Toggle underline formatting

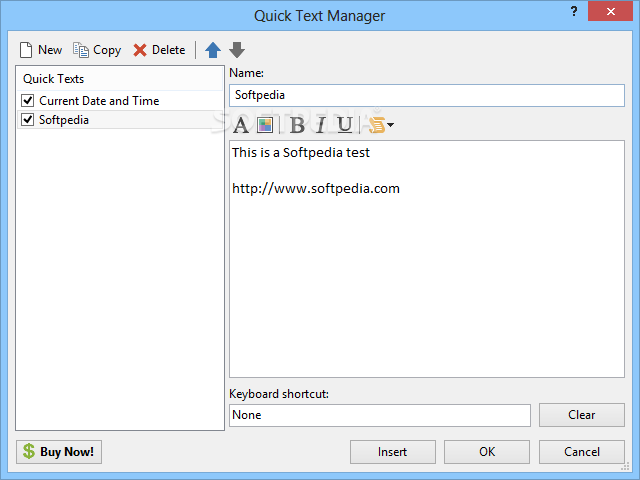coord(345,125)
